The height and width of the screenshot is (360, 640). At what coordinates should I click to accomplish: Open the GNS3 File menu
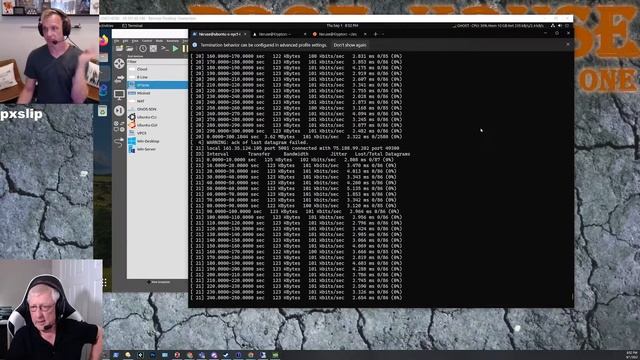[117, 41]
